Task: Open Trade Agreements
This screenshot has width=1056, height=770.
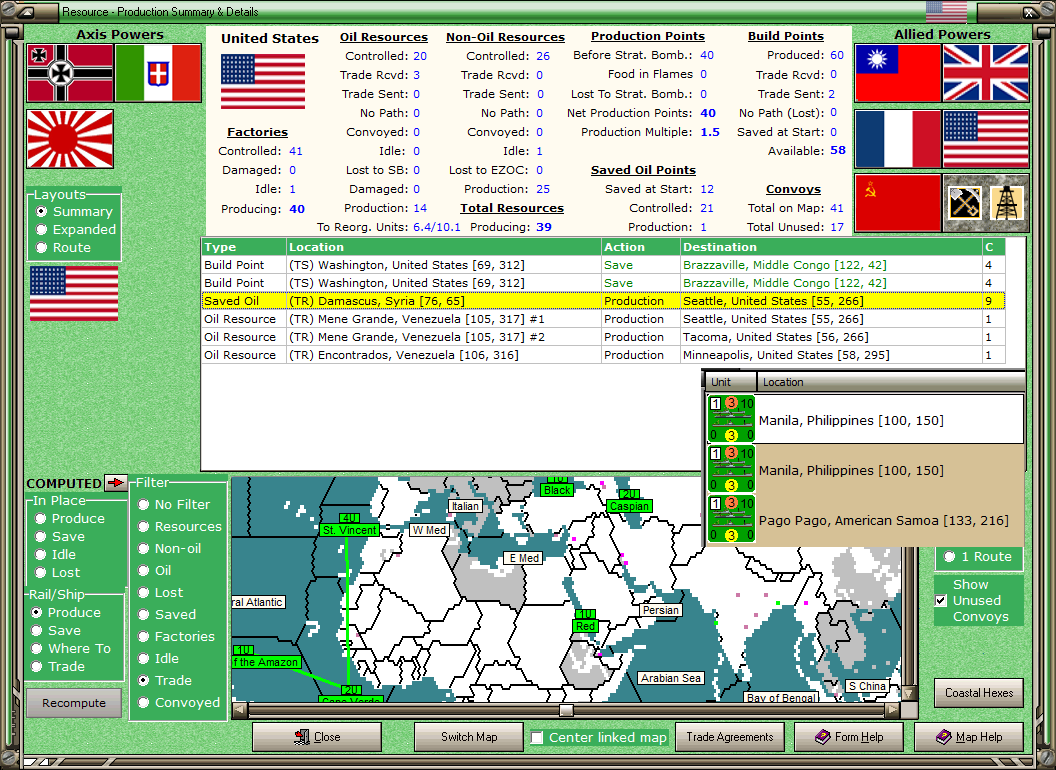Action: [x=729, y=737]
